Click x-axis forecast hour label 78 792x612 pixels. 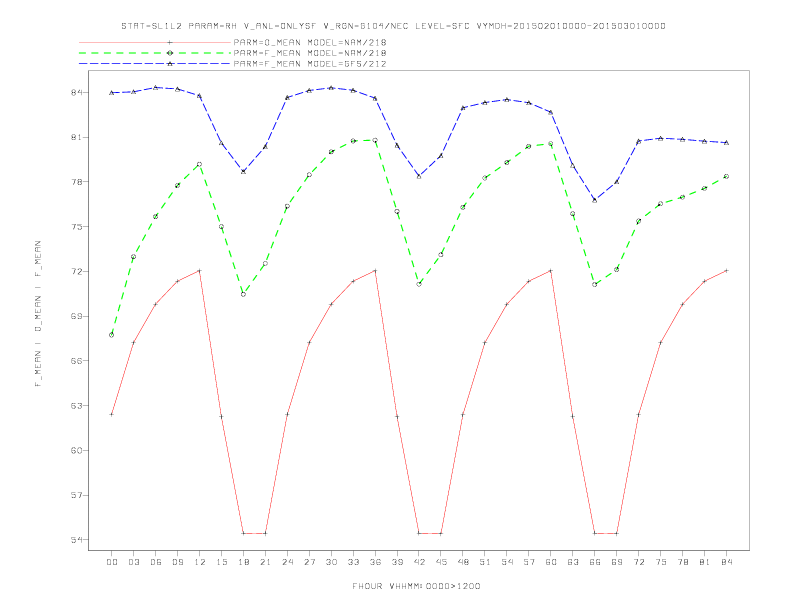point(683,562)
